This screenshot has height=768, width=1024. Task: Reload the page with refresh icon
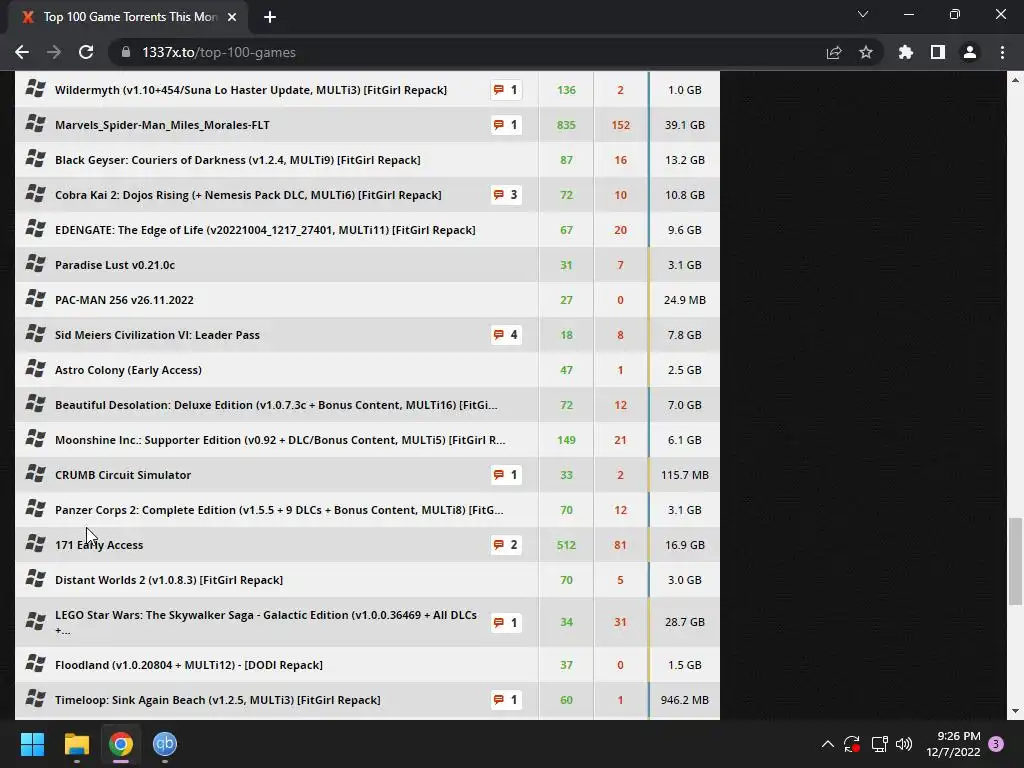[x=86, y=52]
